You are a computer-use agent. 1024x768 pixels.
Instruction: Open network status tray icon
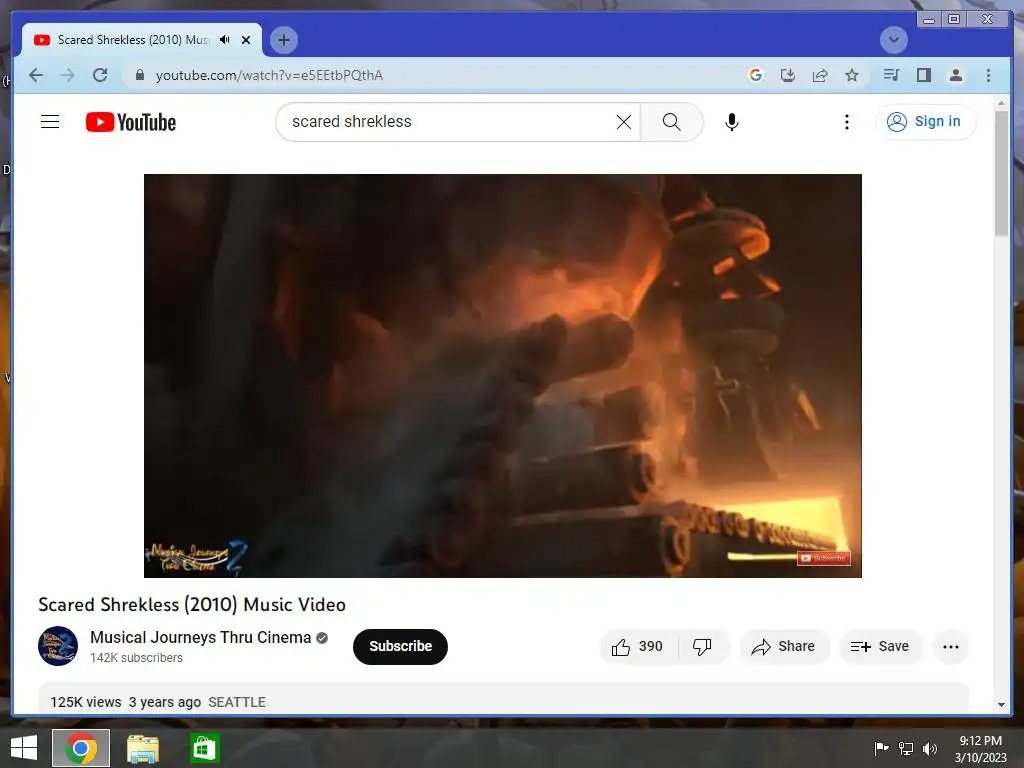(905, 748)
